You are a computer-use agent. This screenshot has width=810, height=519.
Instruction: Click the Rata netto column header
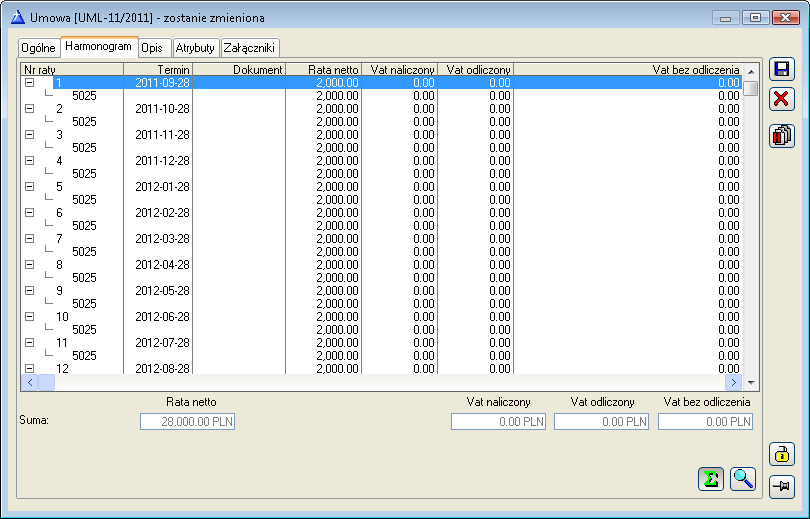(x=323, y=69)
